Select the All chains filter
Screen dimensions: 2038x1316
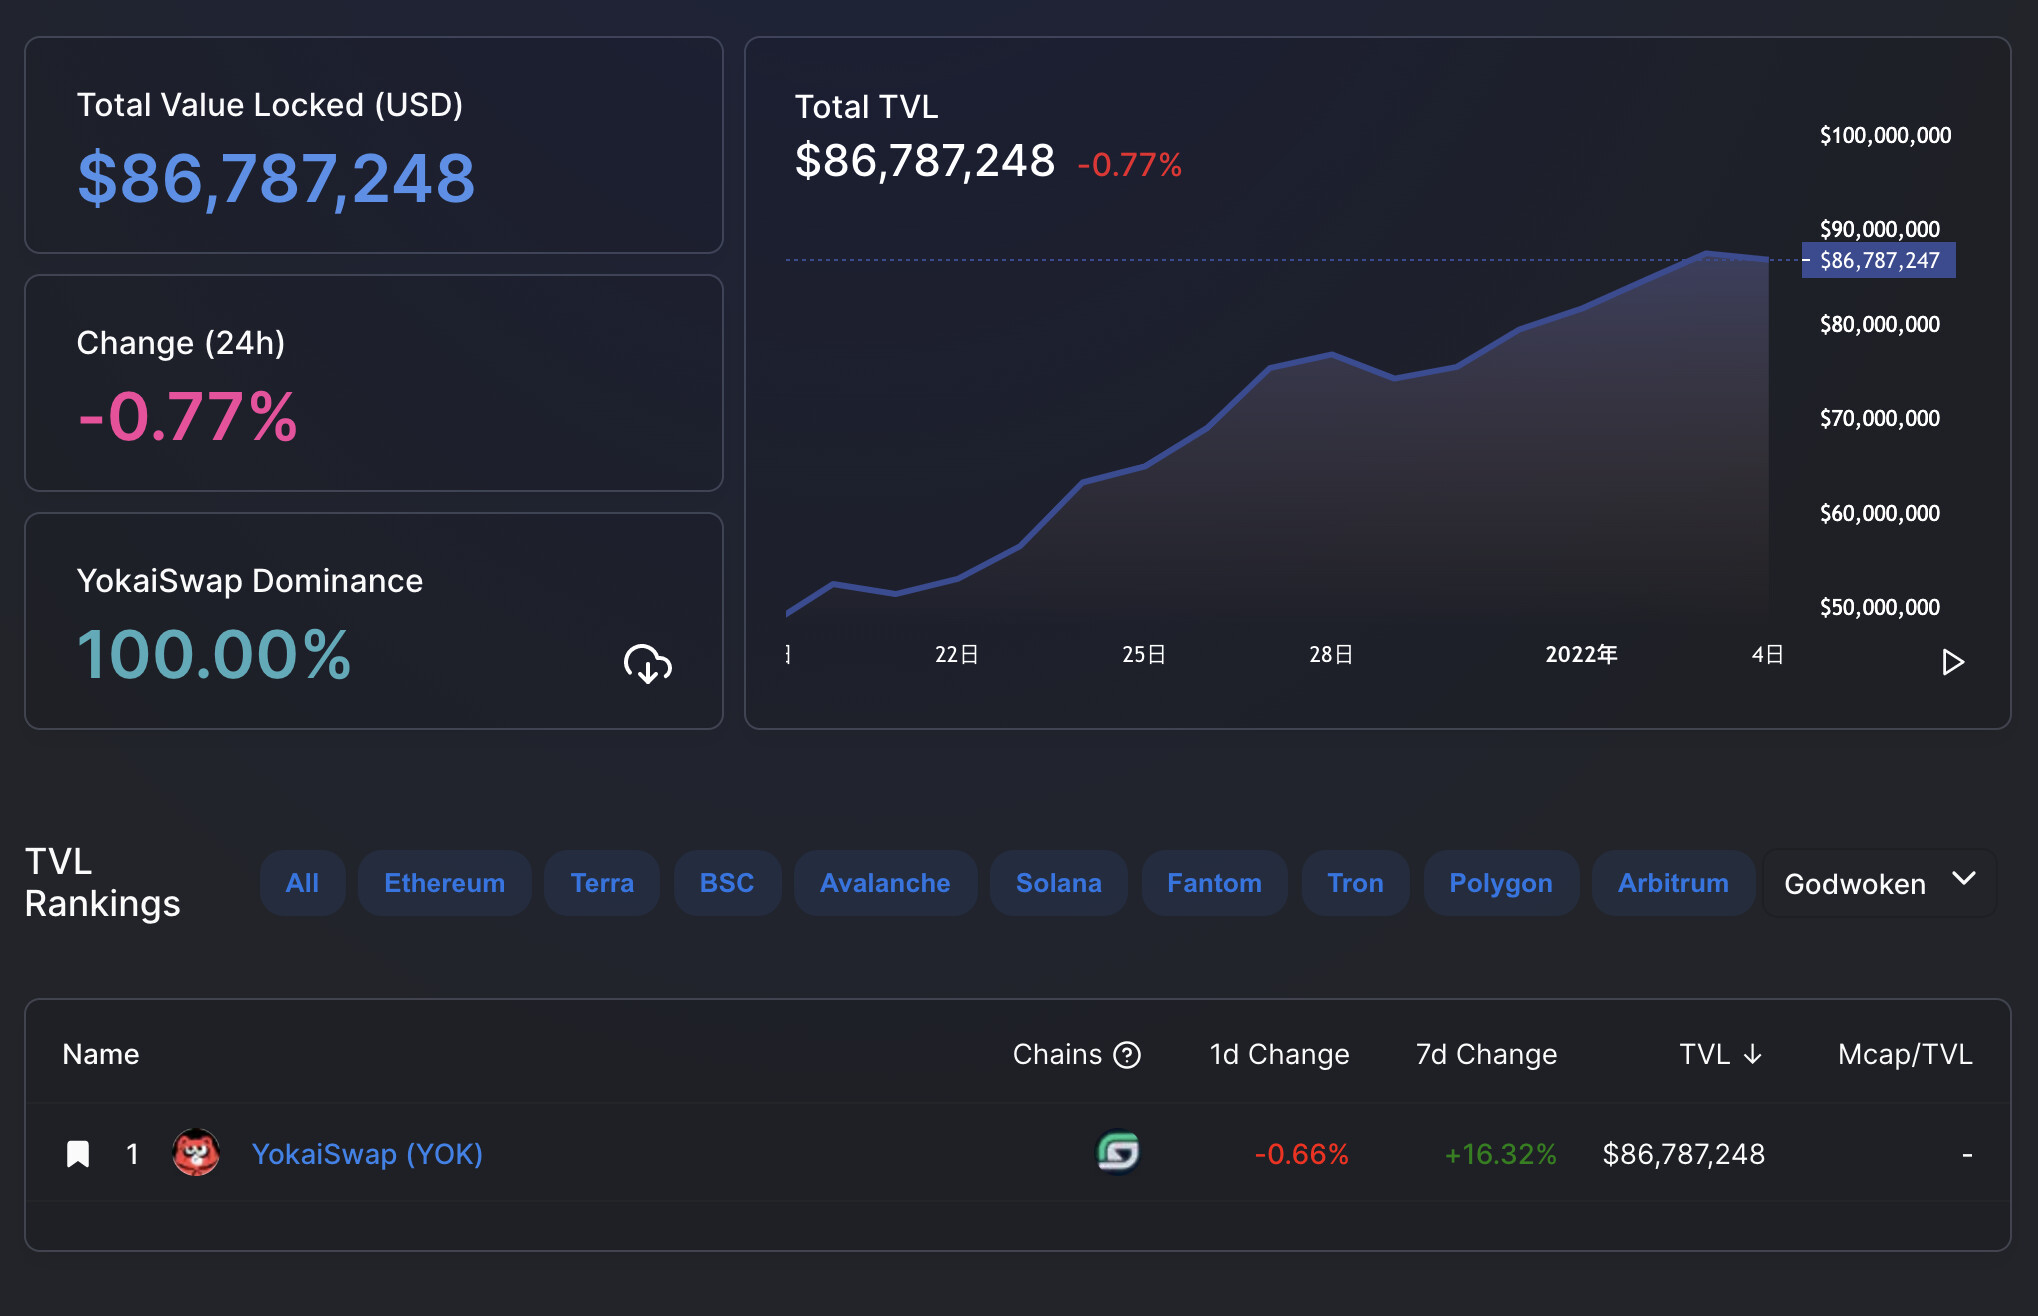pos(302,883)
